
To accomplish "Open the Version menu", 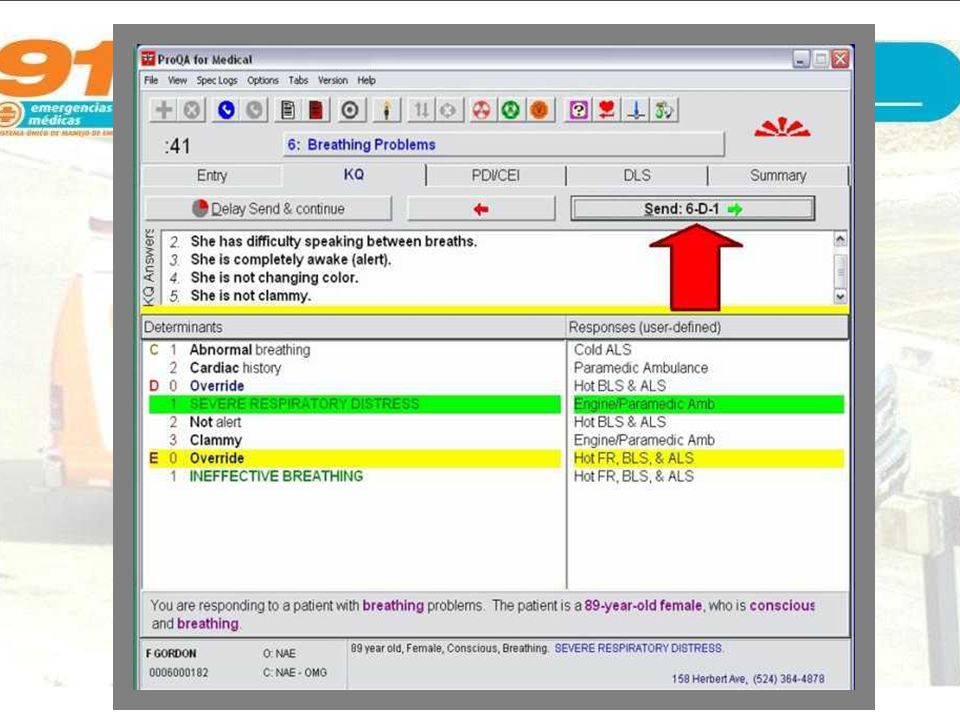I will [332, 80].
